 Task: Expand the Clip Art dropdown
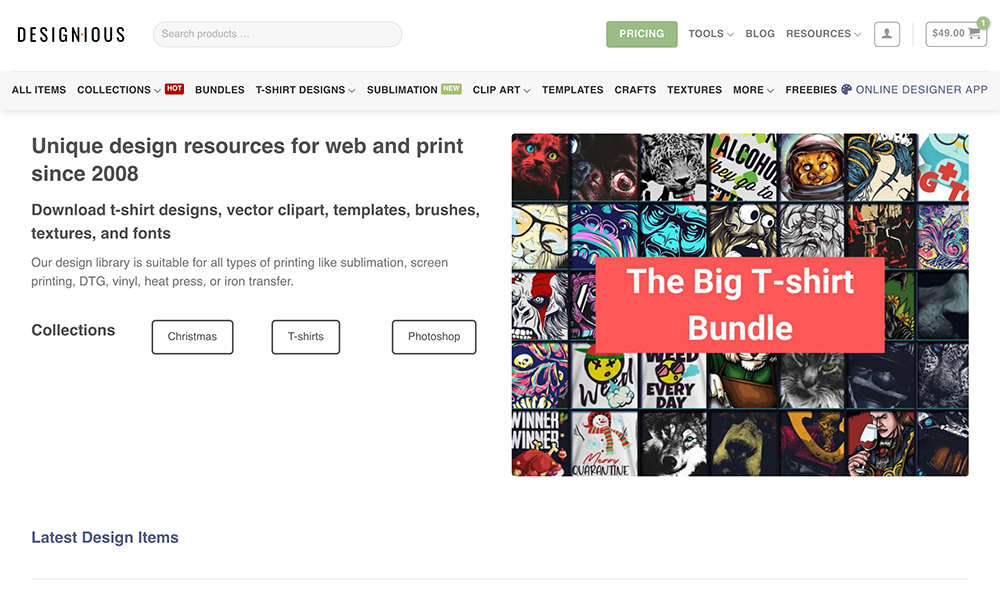point(501,90)
